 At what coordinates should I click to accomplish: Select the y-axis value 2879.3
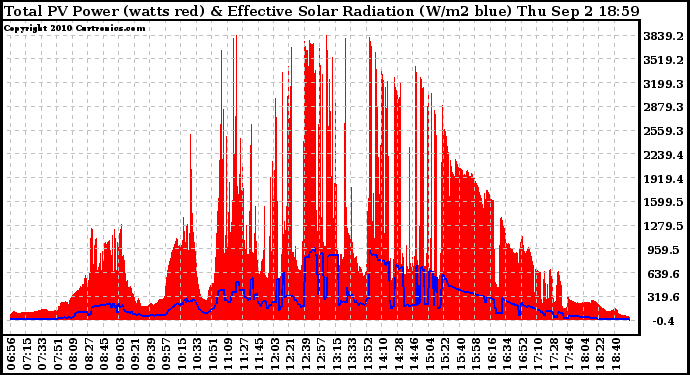tap(663, 108)
